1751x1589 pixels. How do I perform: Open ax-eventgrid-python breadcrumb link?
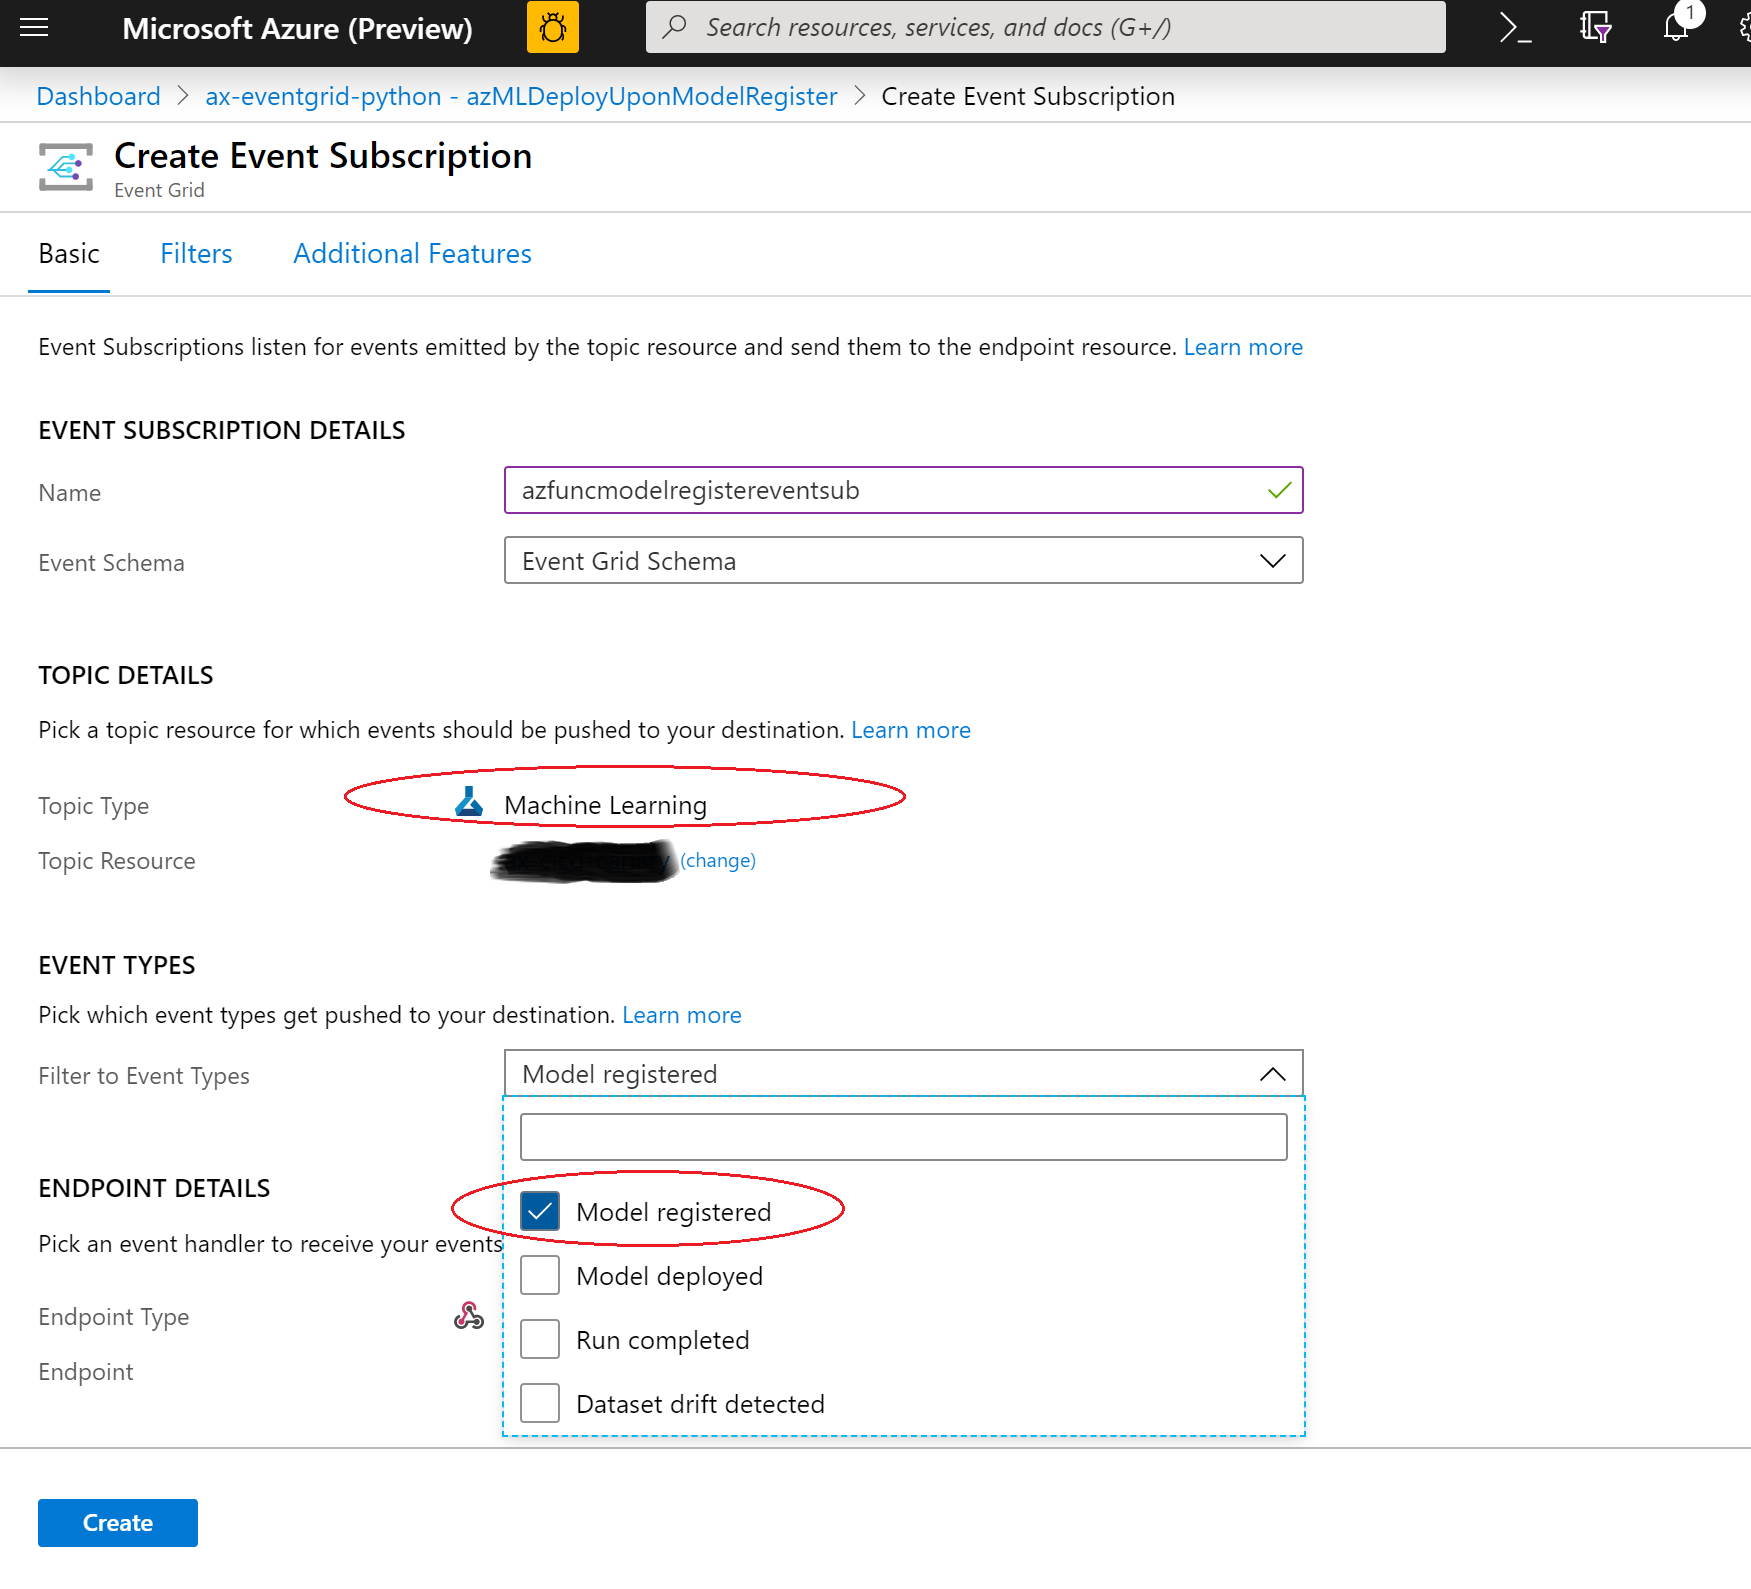[x=521, y=96]
